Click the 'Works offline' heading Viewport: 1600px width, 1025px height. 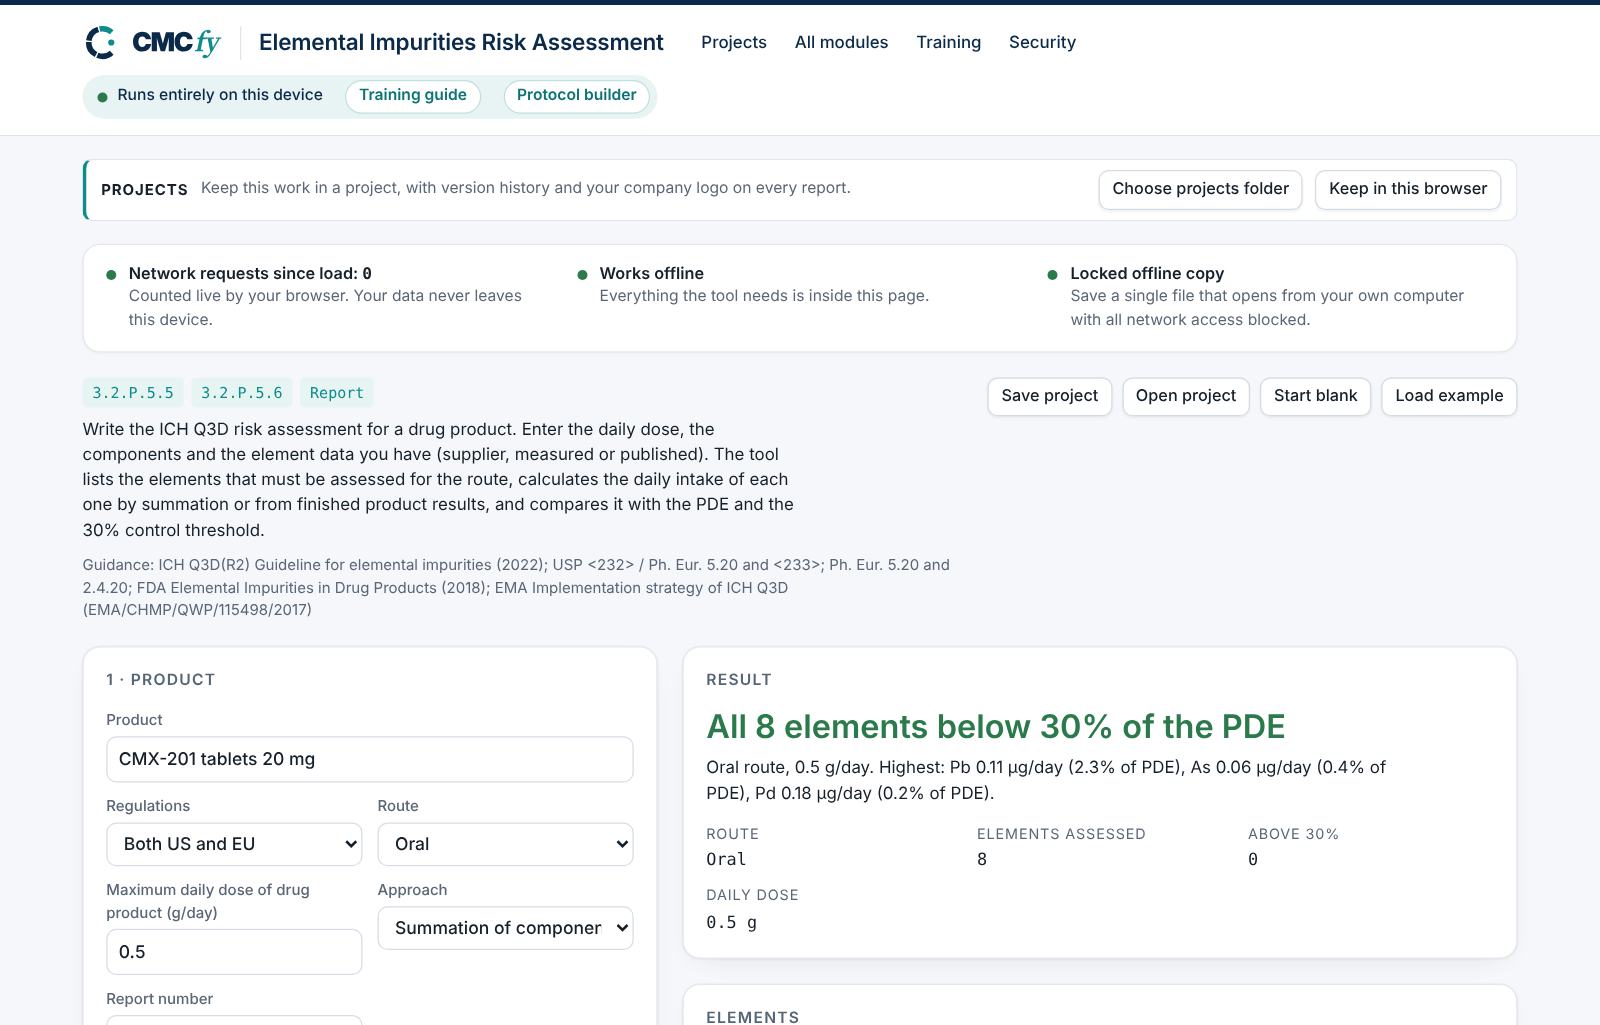click(652, 273)
